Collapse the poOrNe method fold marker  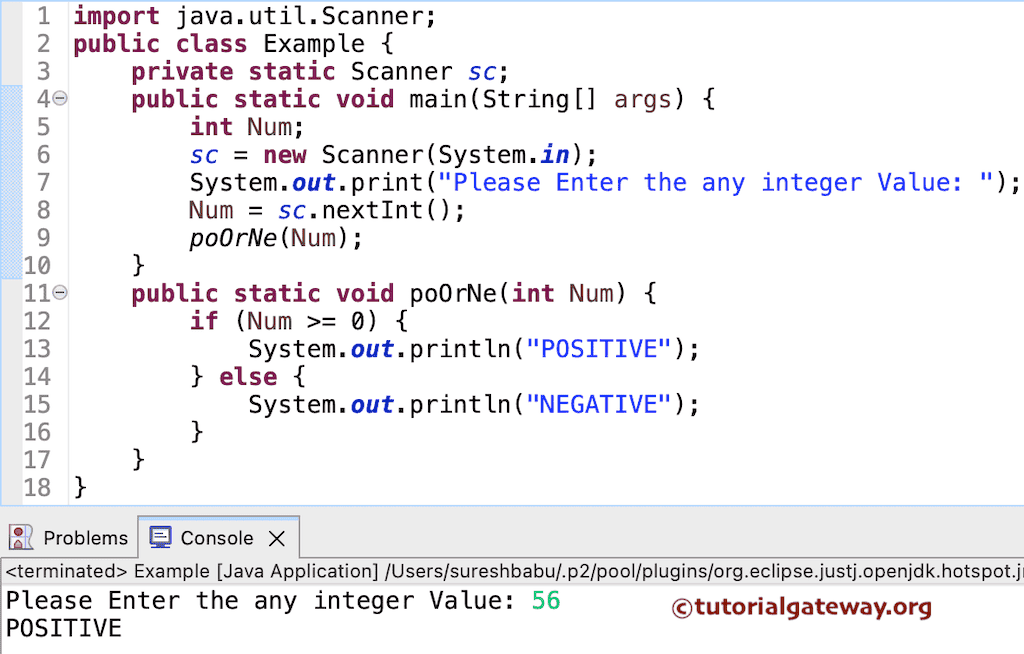point(58,293)
